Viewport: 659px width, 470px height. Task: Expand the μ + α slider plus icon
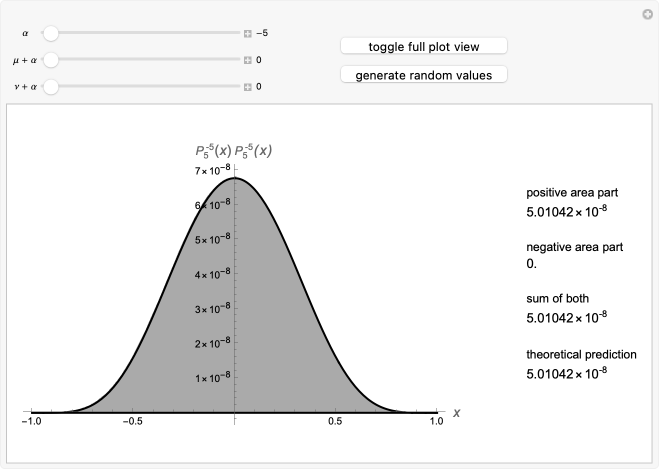(248, 60)
